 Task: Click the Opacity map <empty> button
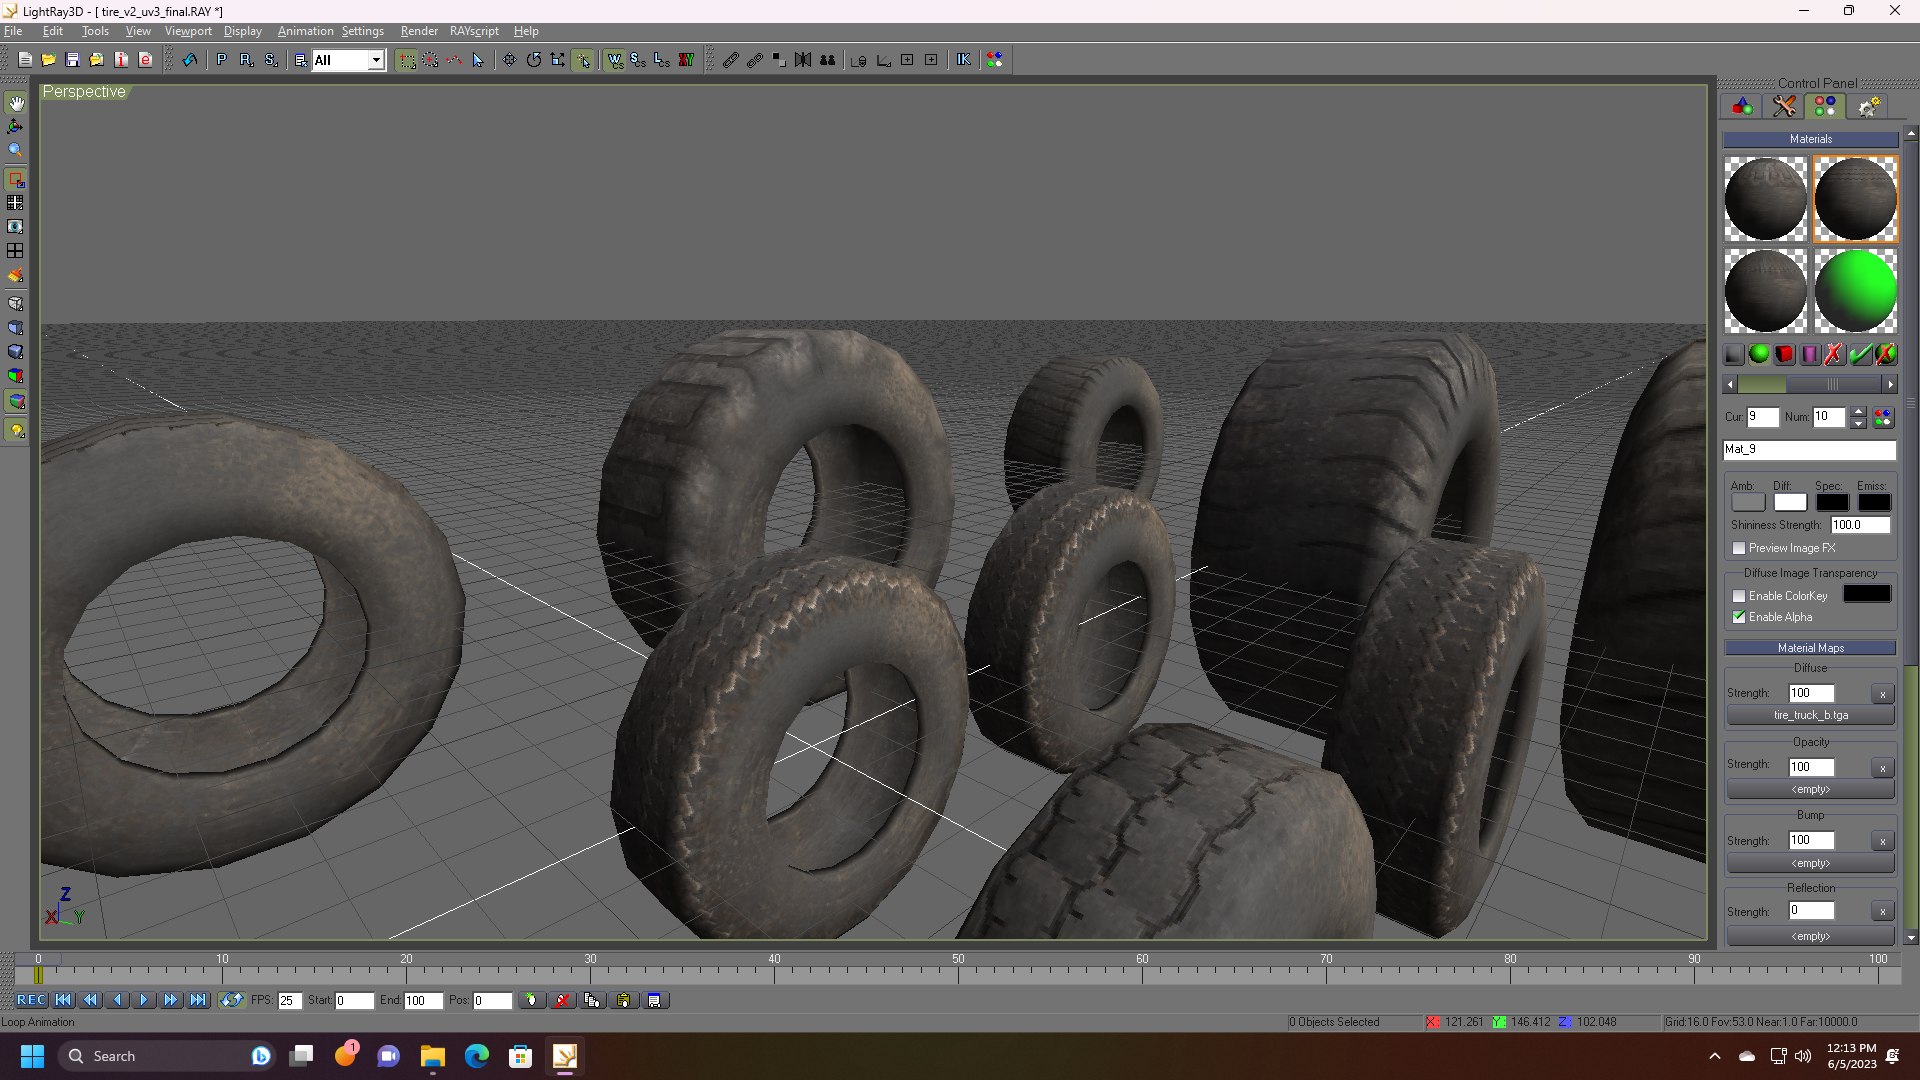1810,789
